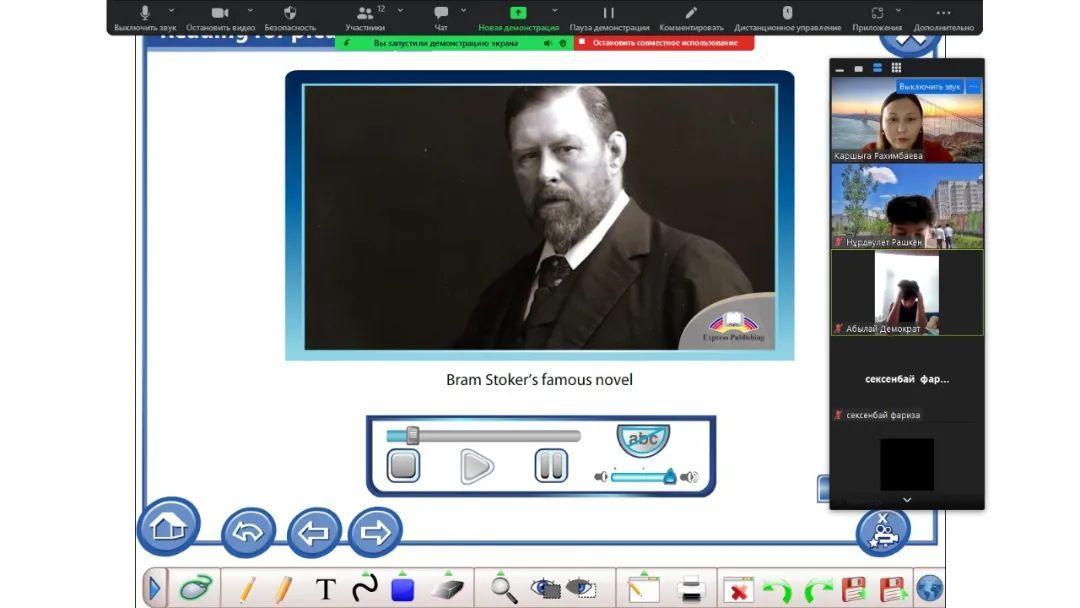
Task: Open the notes page with pencil icon
Action: 643,589
